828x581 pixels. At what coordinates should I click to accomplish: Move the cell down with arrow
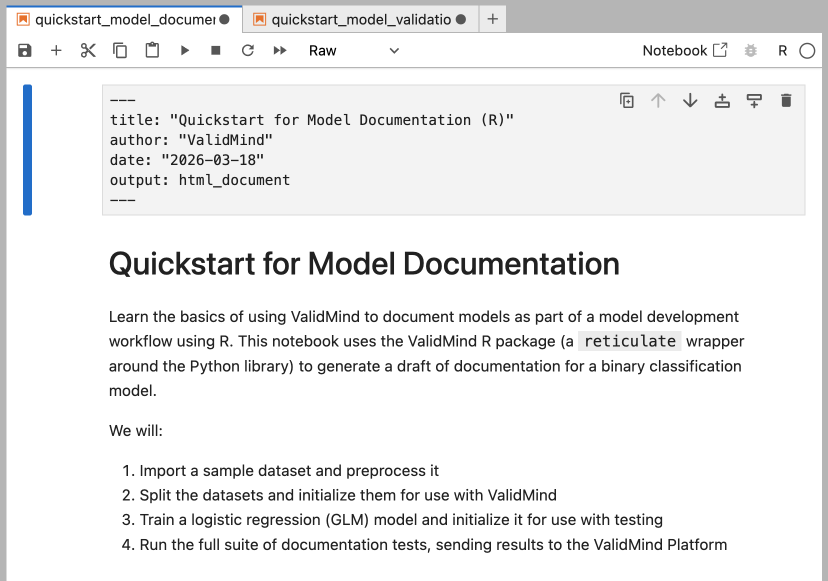click(x=690, y=100)
